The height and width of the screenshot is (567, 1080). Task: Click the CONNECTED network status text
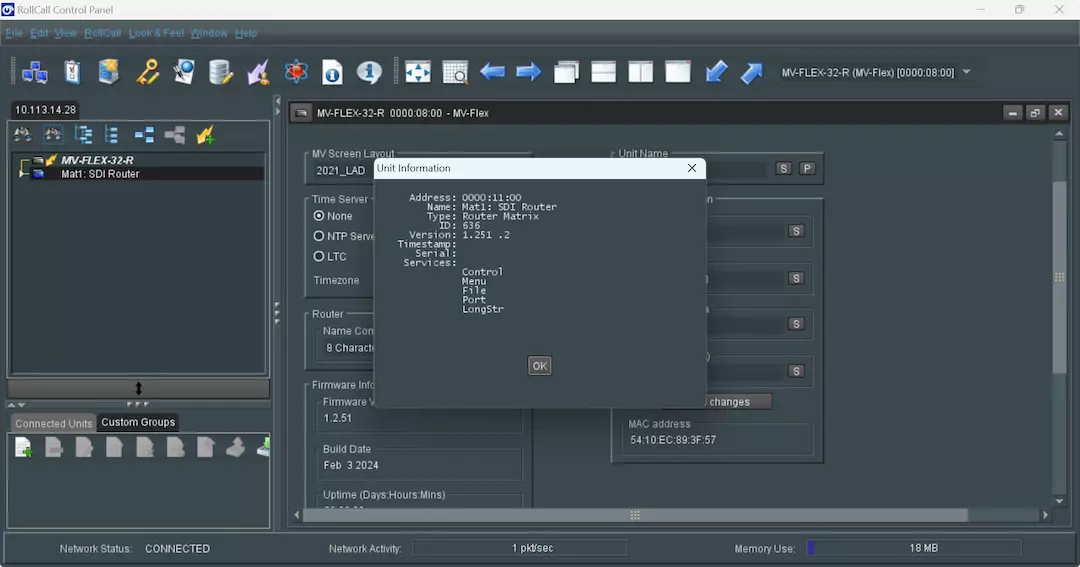[177, 548]
